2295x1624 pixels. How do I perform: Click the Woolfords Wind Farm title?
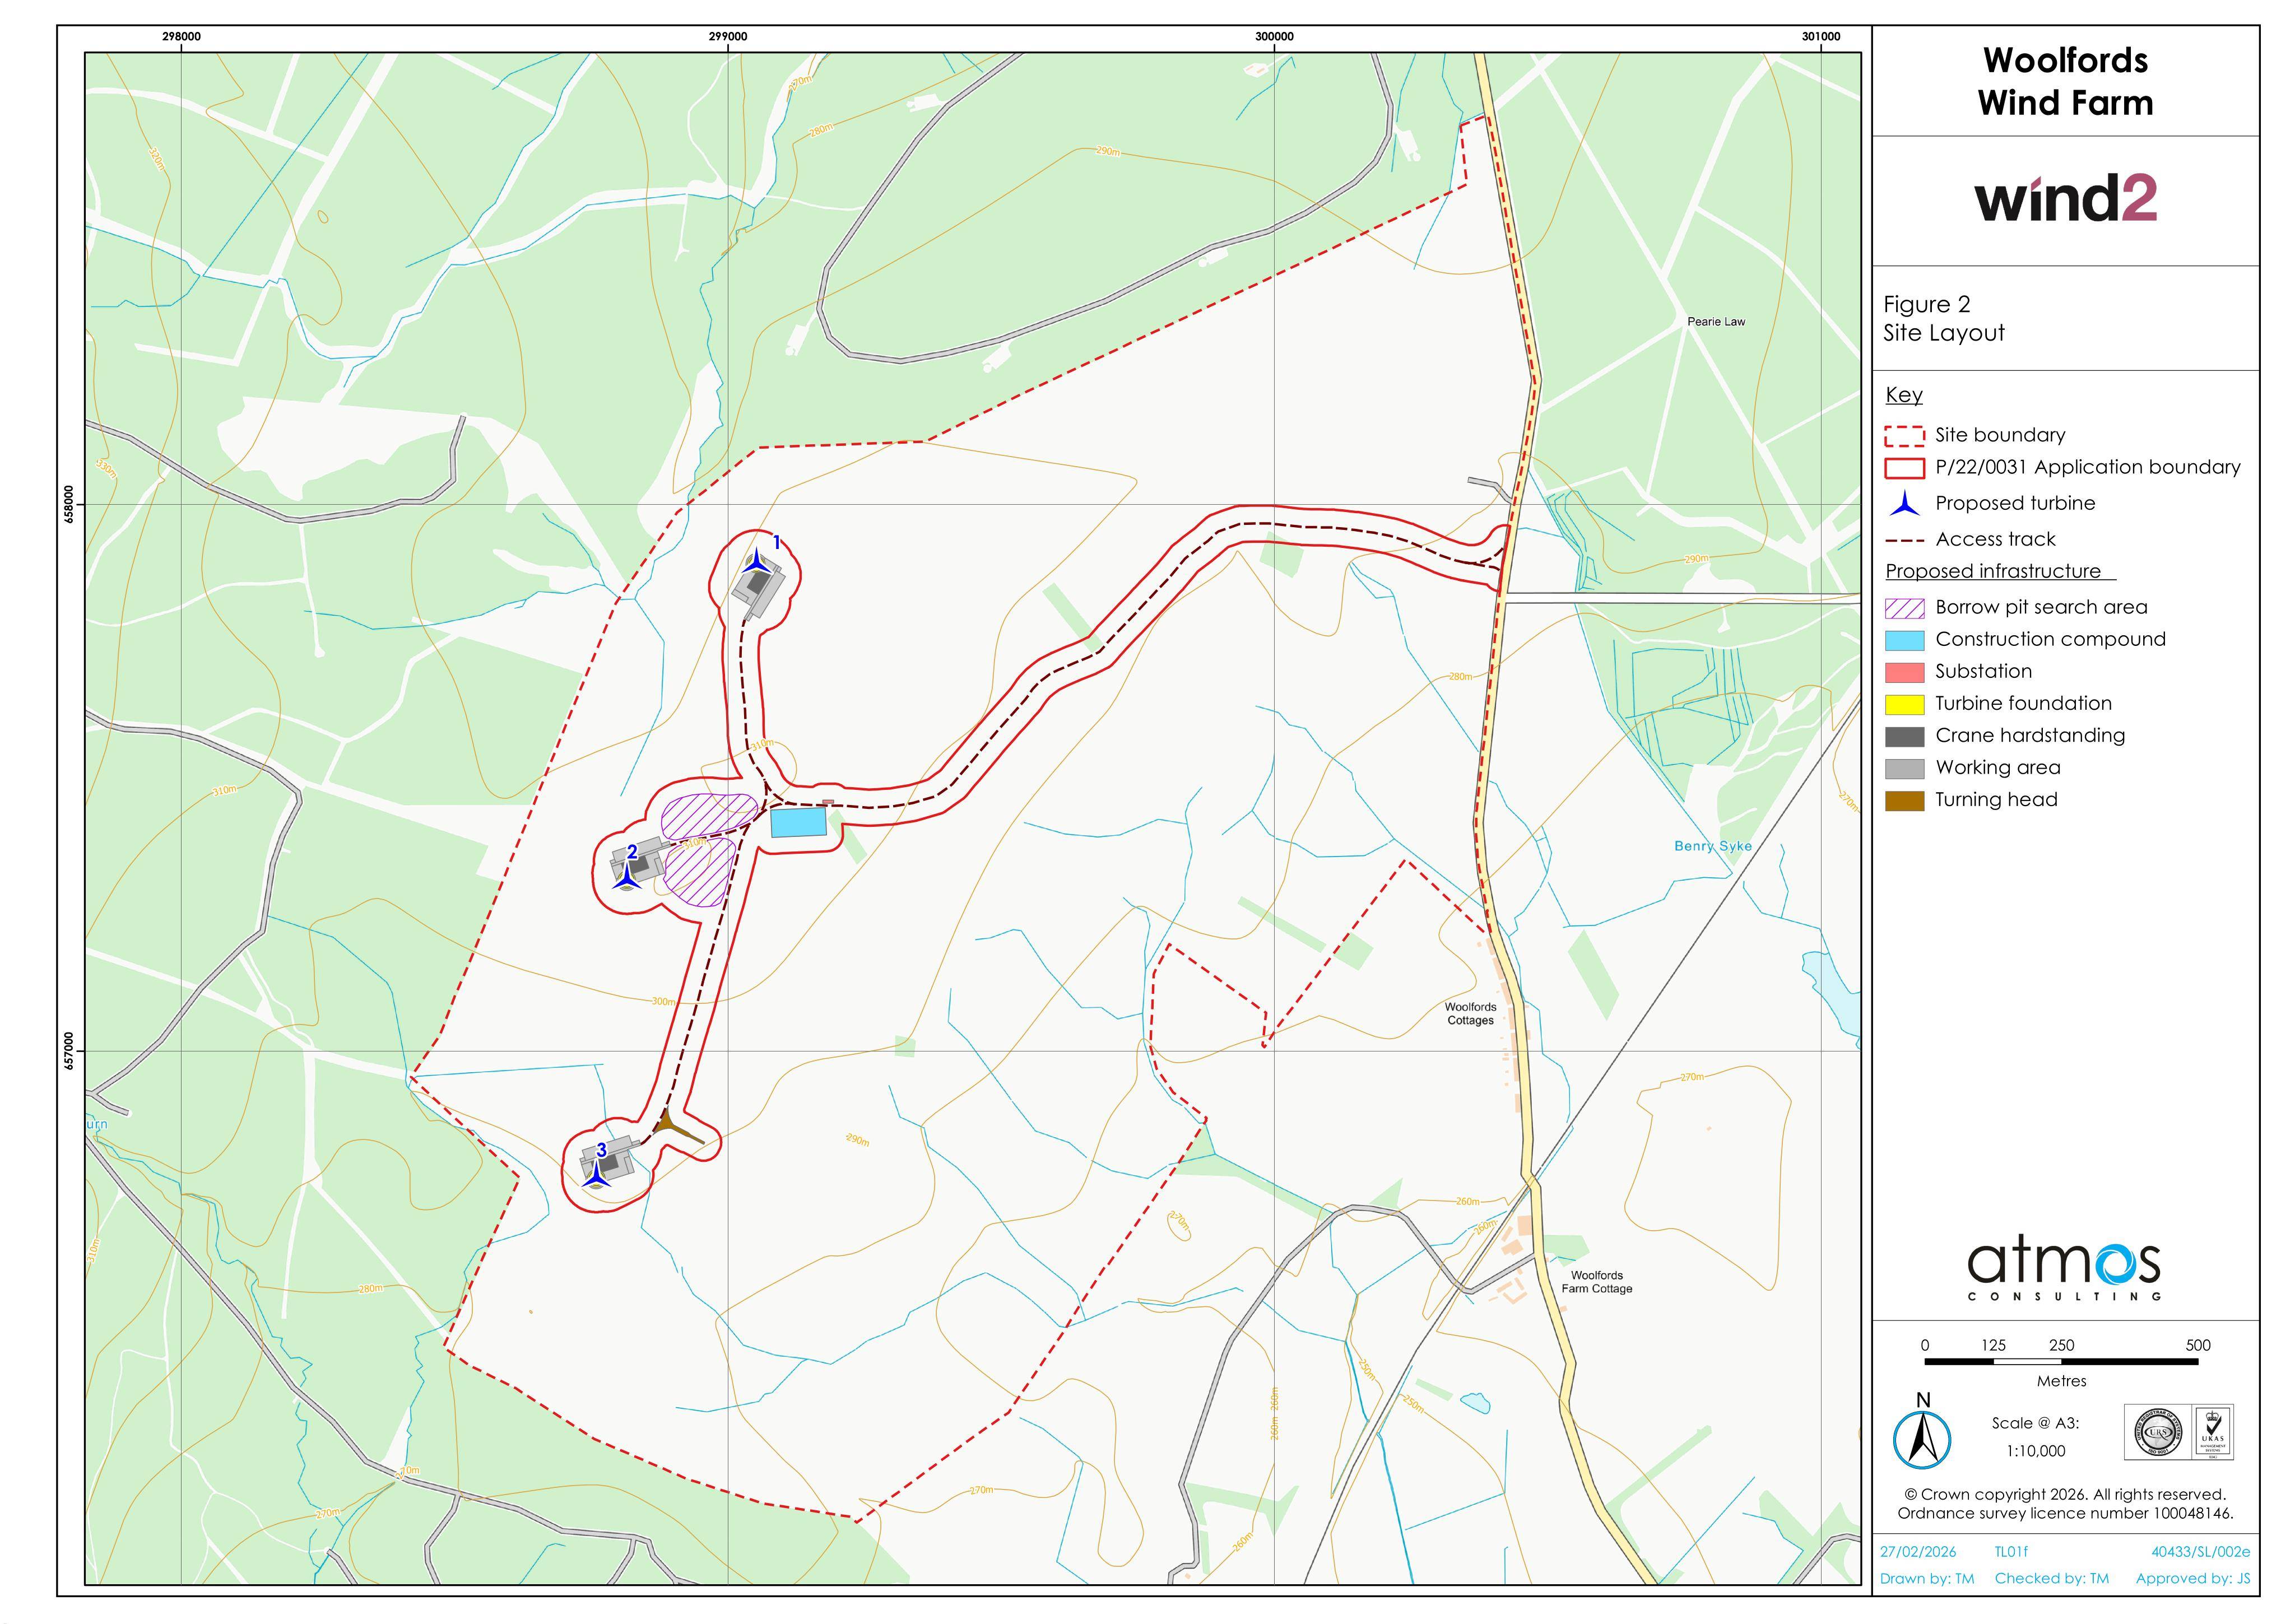click(x=2065, y=81)
